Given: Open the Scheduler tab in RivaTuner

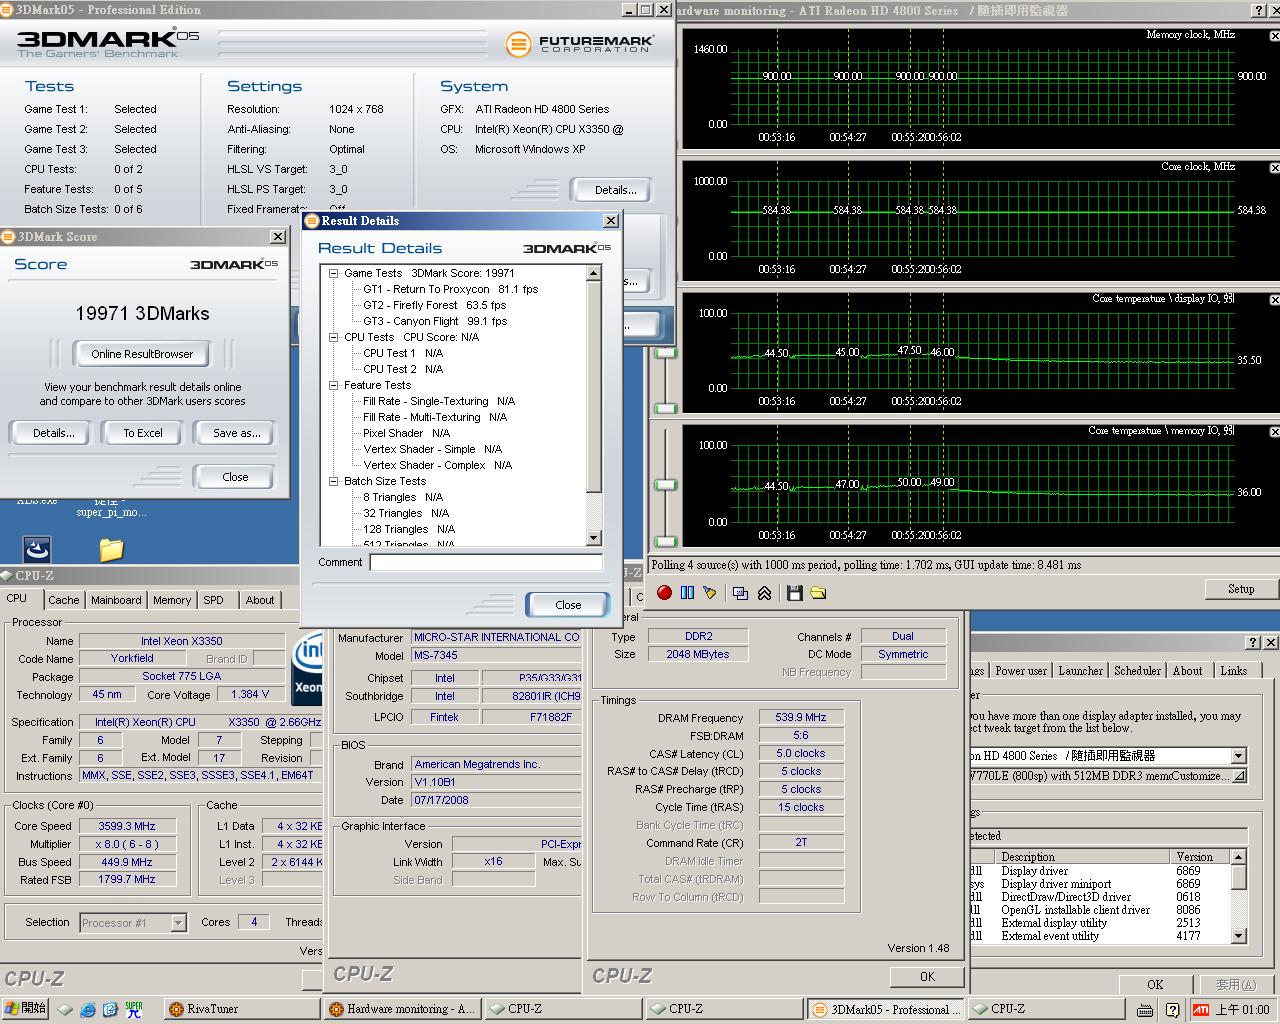Looking at the screenshot, I should coord(1138,671).
